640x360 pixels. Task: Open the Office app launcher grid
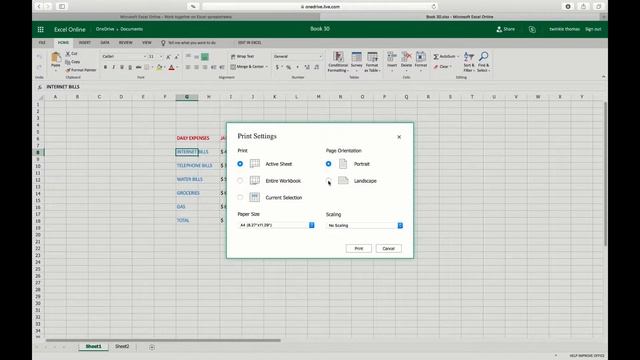(x=40, y=29)
